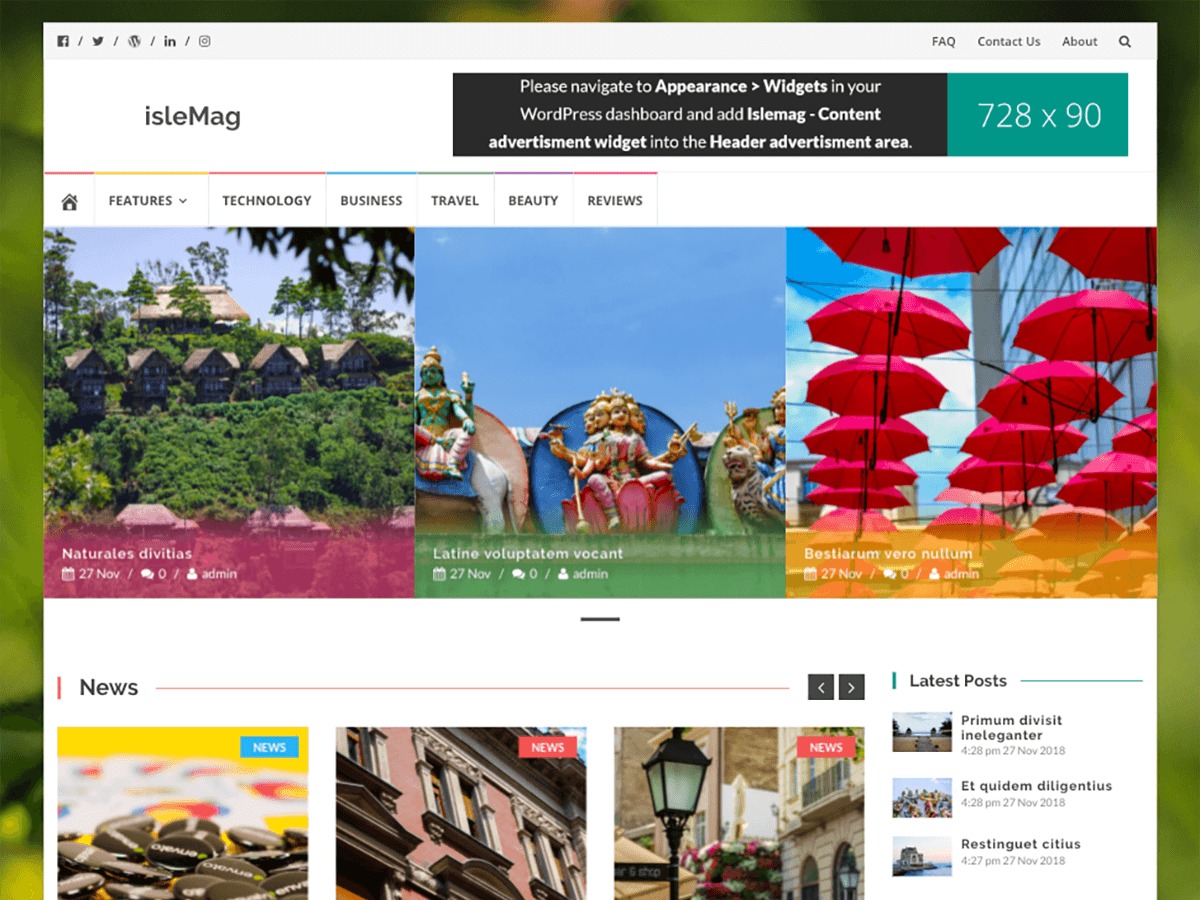Click previous arrow in News section

pyautogui.click(x=821, y=687)
